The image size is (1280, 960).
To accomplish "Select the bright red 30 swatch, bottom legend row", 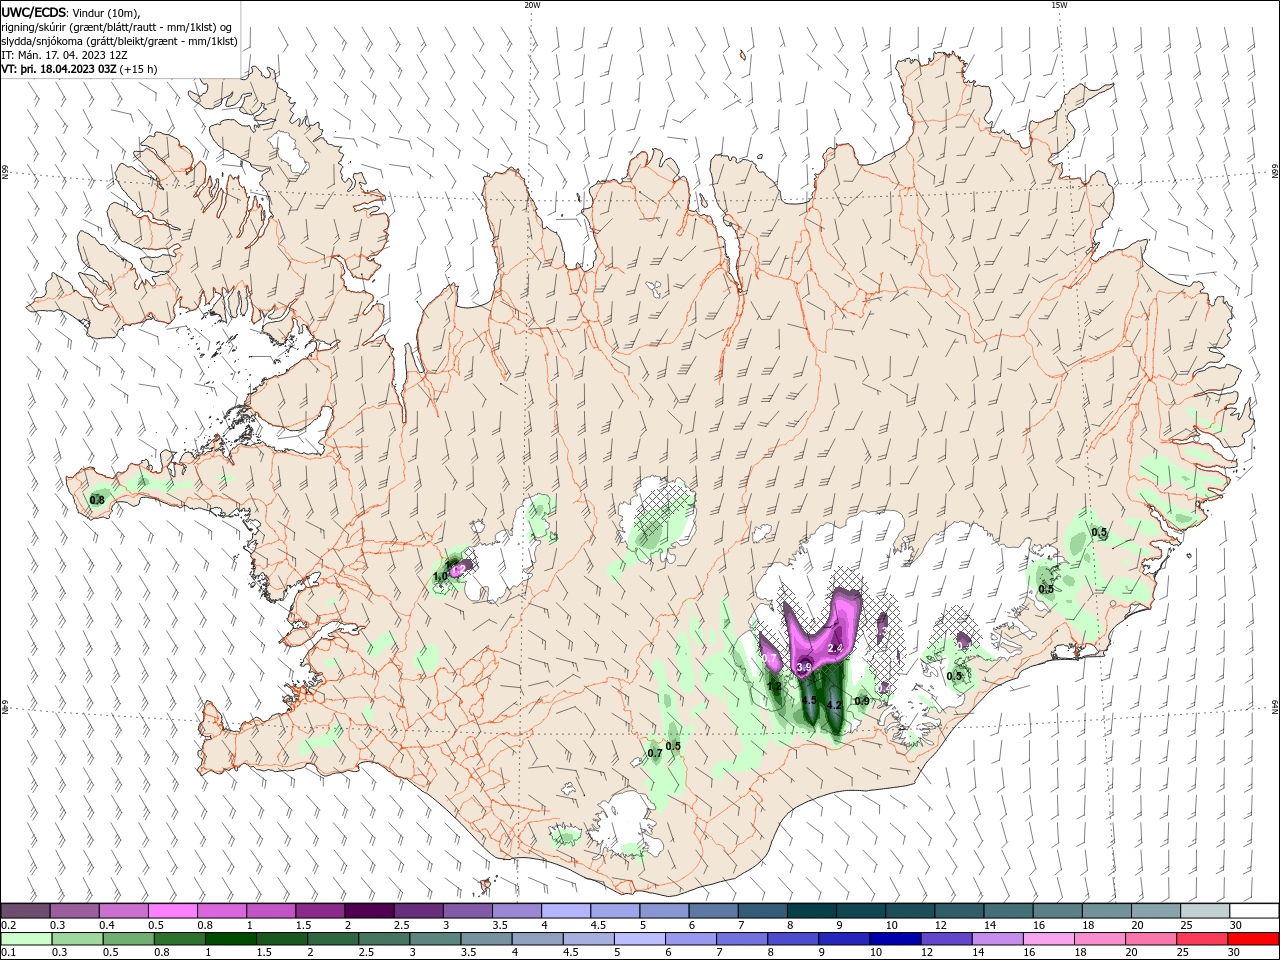I will coord(1254,939).
